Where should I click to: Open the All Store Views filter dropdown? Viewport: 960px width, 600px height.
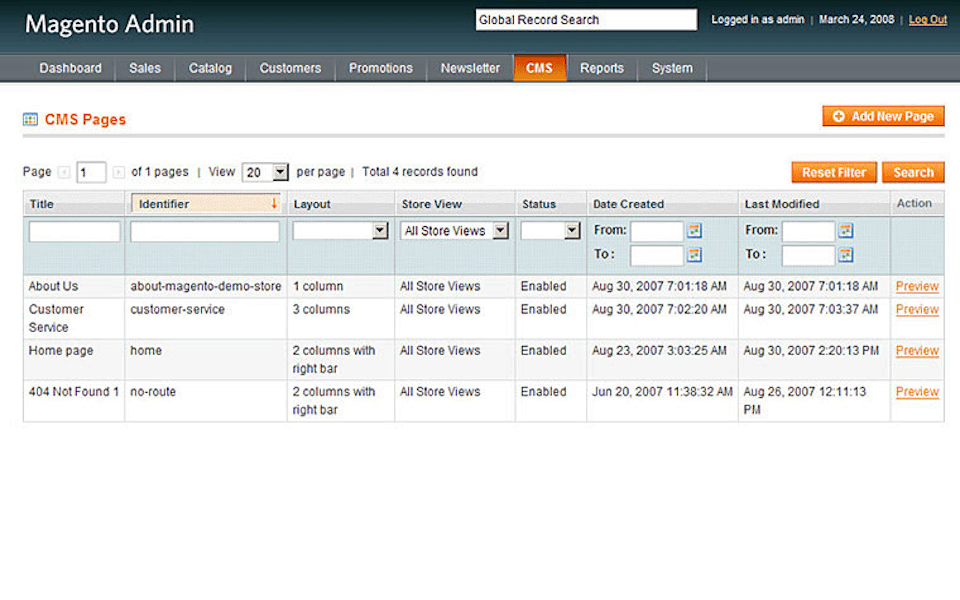click(x=454, y=231)
